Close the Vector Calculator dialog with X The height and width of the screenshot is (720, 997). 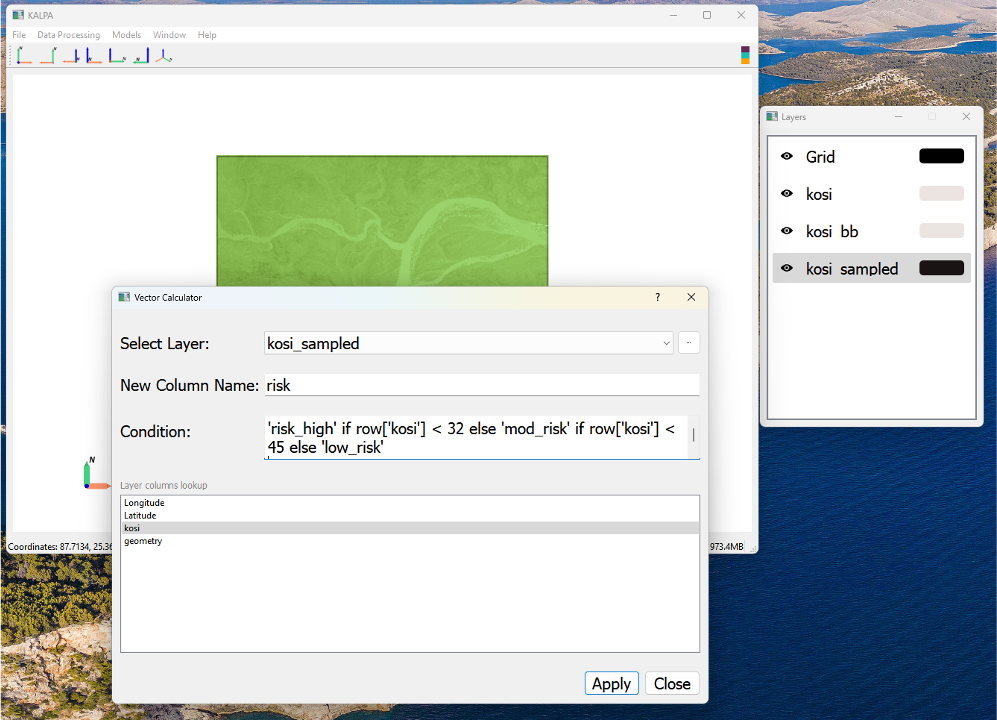[691, 297]
